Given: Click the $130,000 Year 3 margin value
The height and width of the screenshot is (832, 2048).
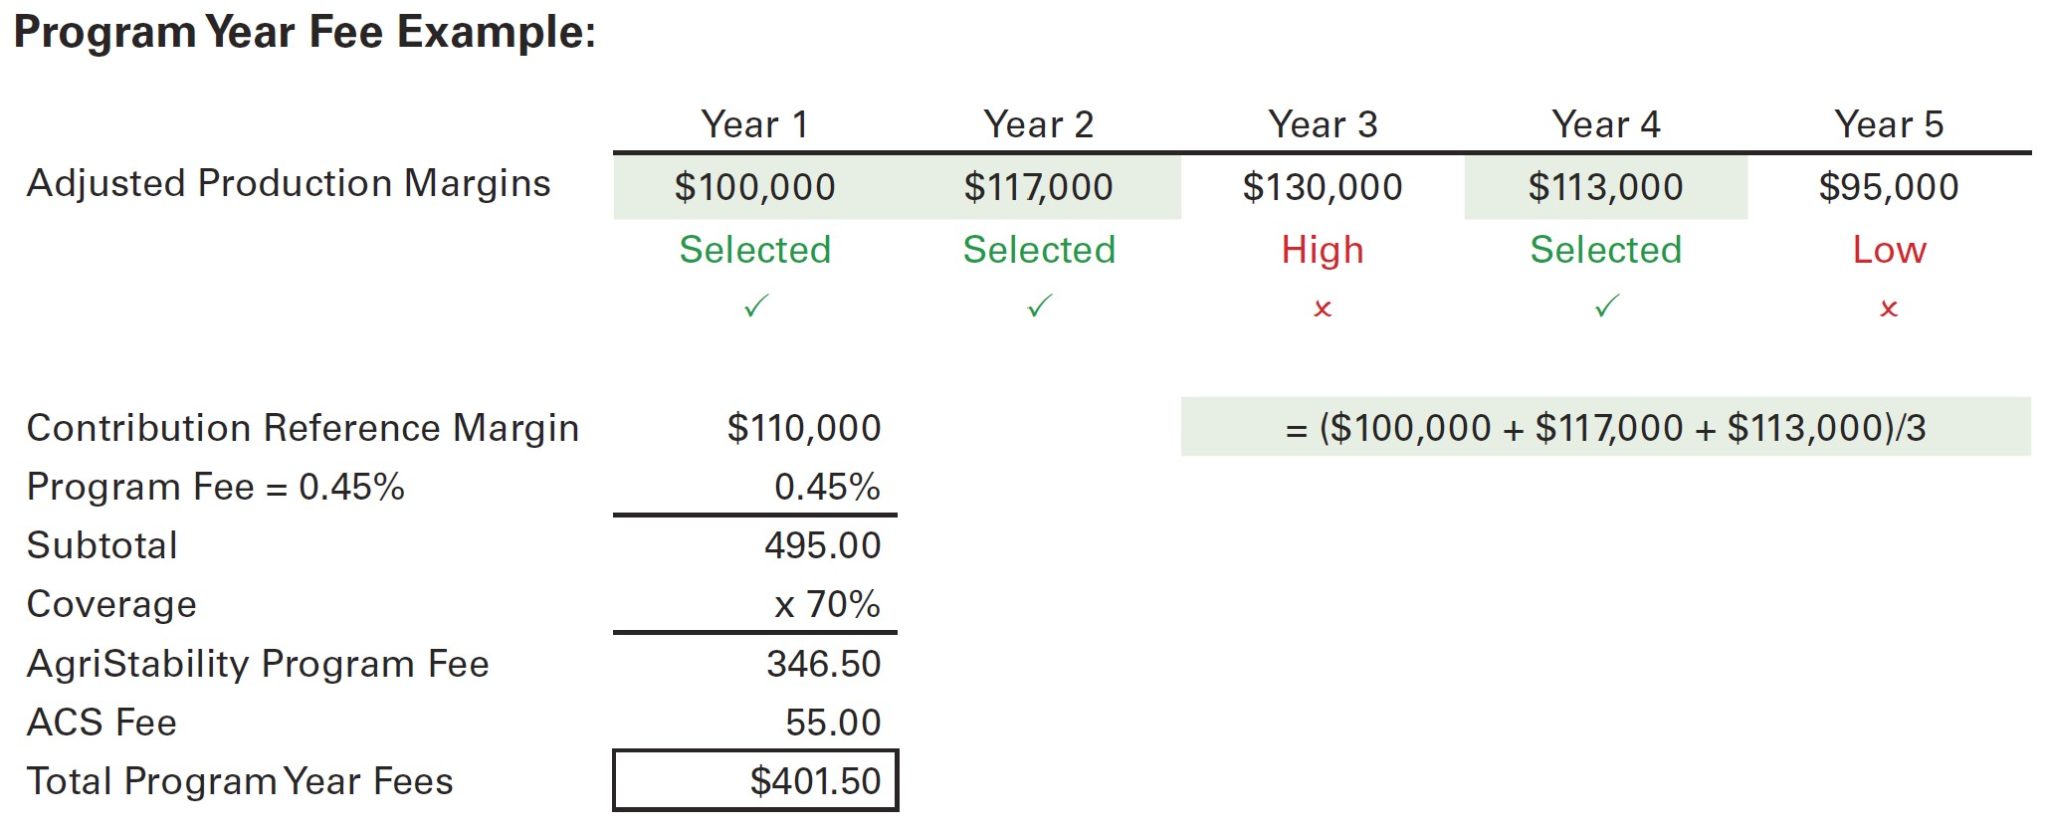Looking at the screenshot, I should coord(1322,187).
